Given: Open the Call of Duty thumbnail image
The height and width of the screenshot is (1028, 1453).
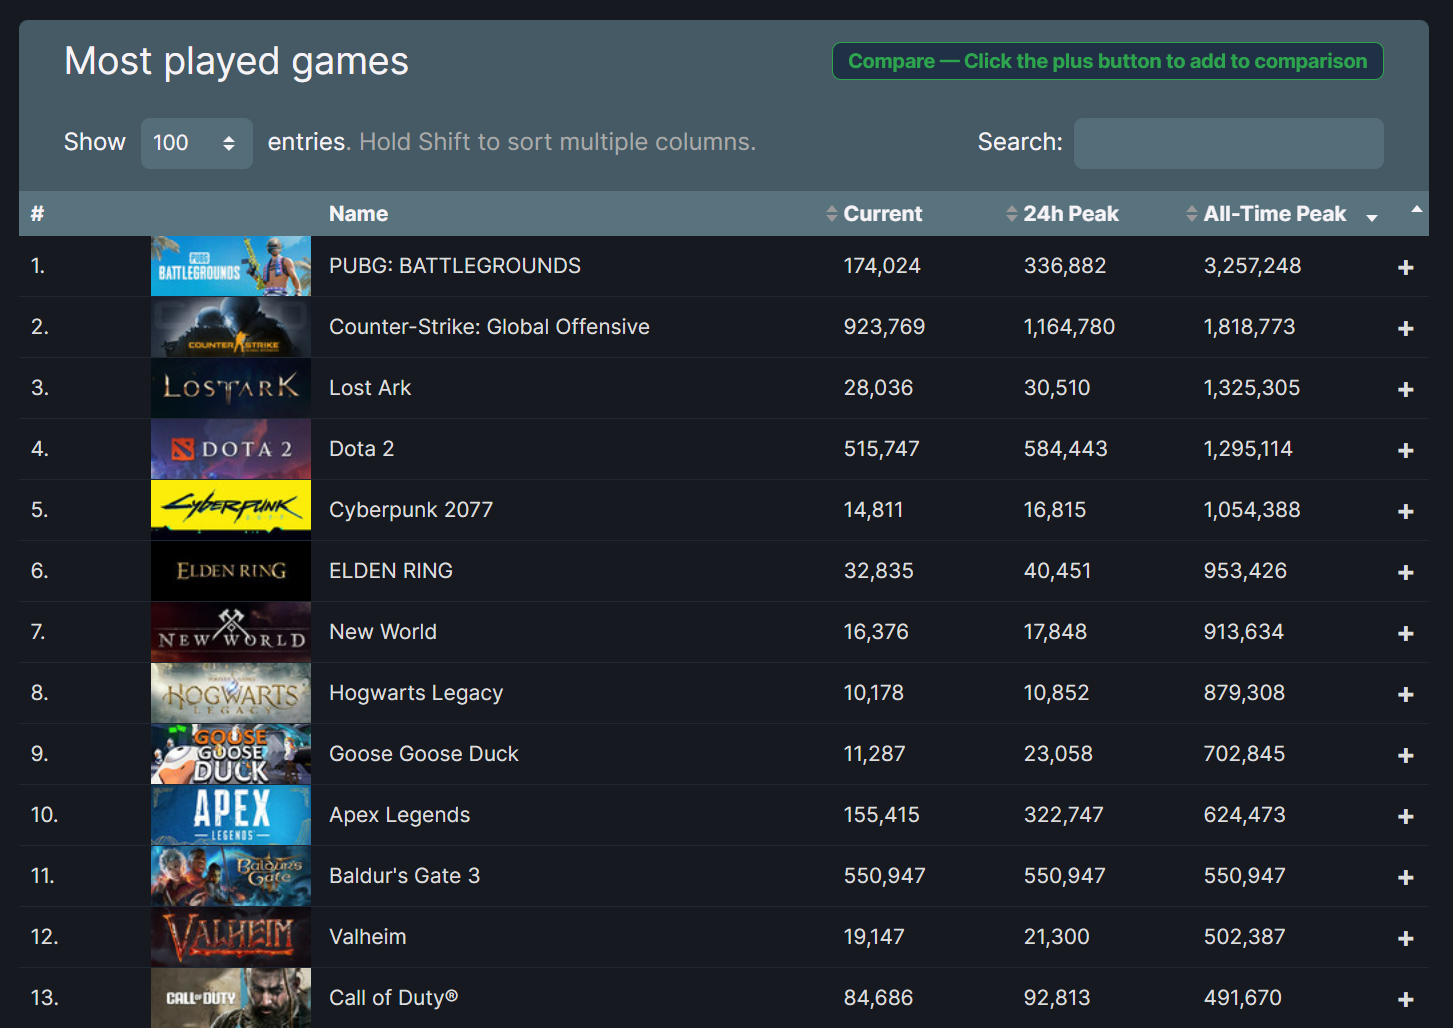Looking at the screenshot, I should tap(231, 998).
